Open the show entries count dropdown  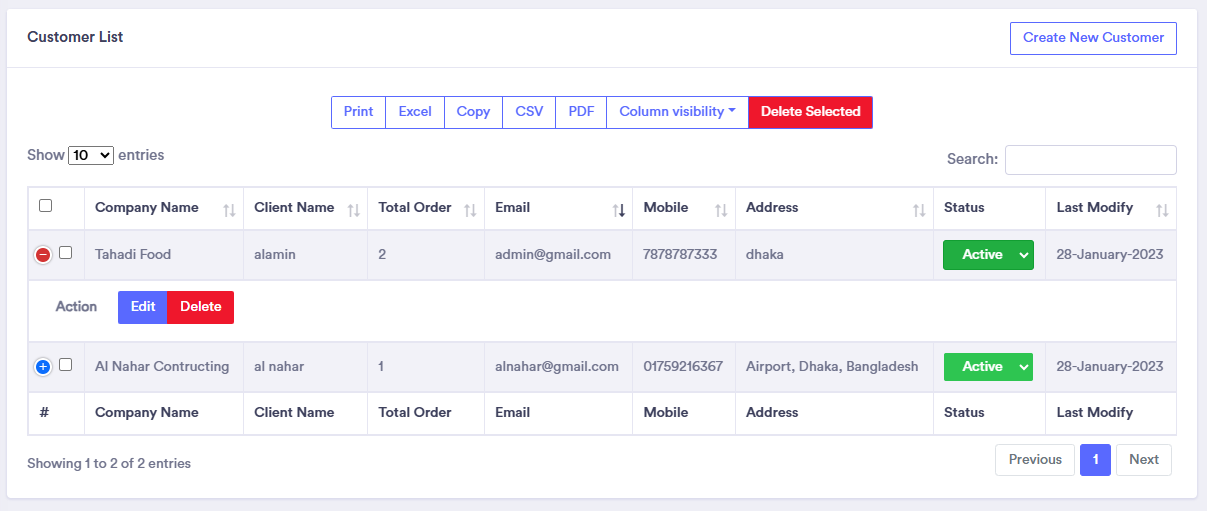(x=91, y=156)
